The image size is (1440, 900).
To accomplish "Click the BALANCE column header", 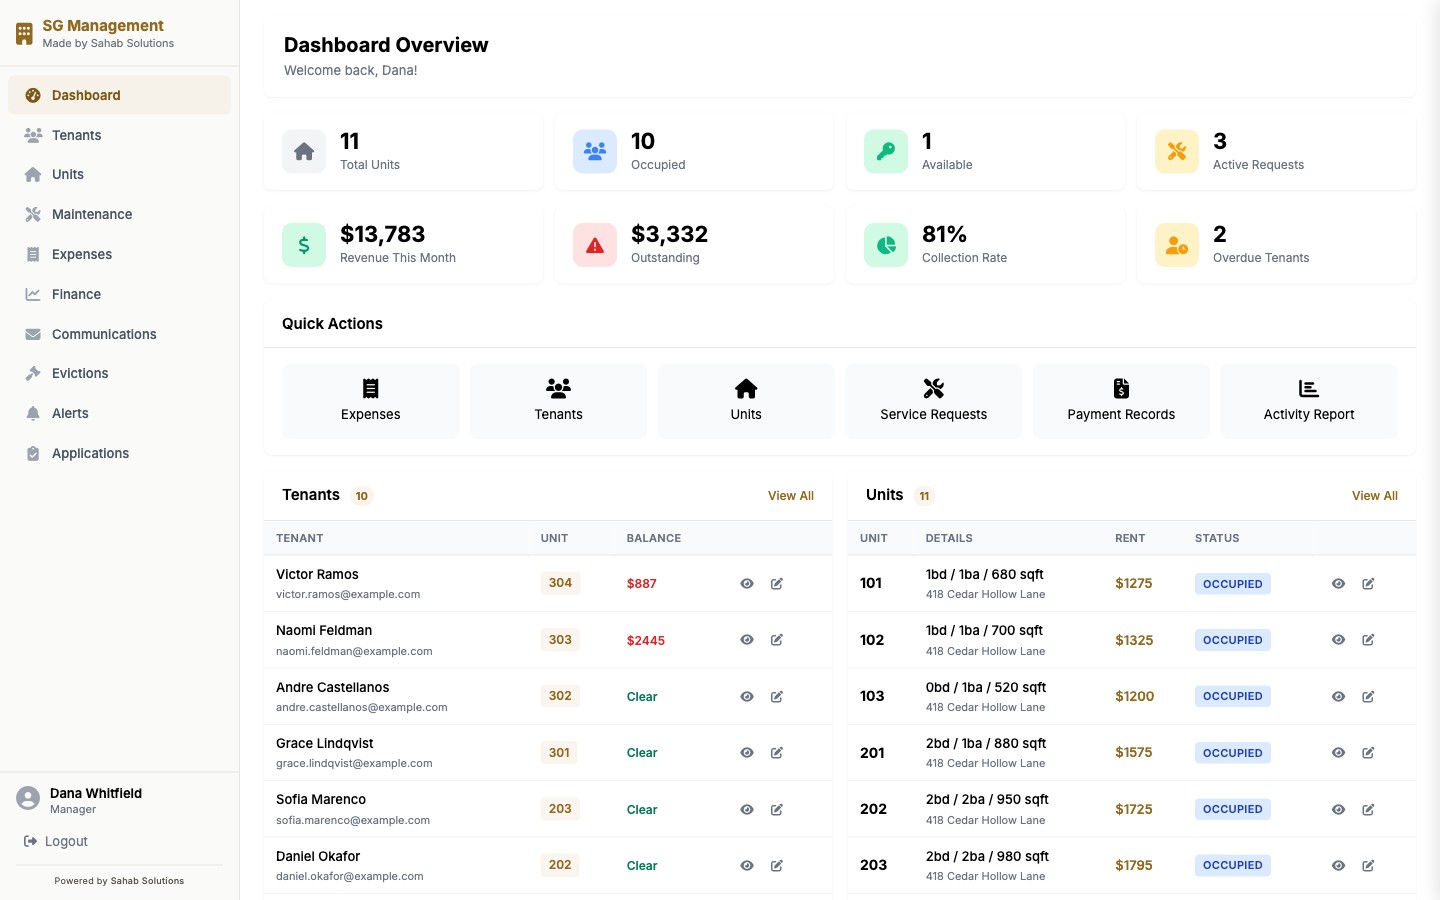I will (x=654, y=538).
